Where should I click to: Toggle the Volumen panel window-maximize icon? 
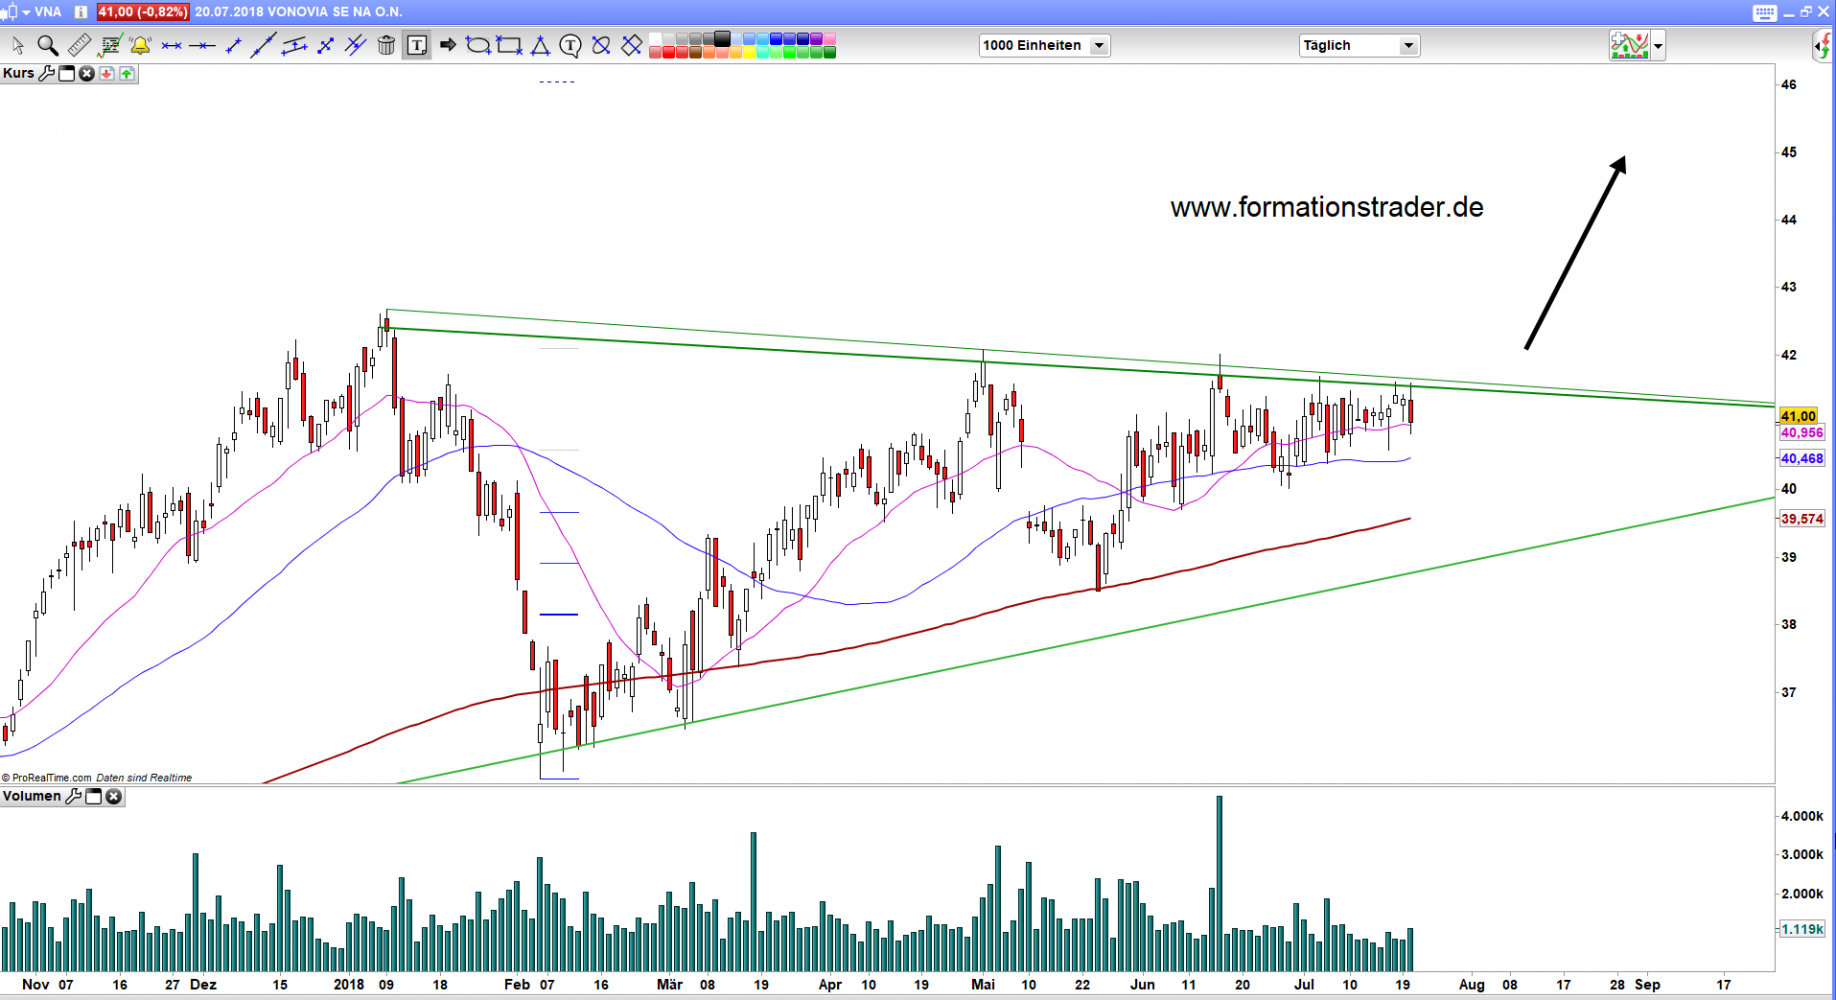[x=94, y=797]
